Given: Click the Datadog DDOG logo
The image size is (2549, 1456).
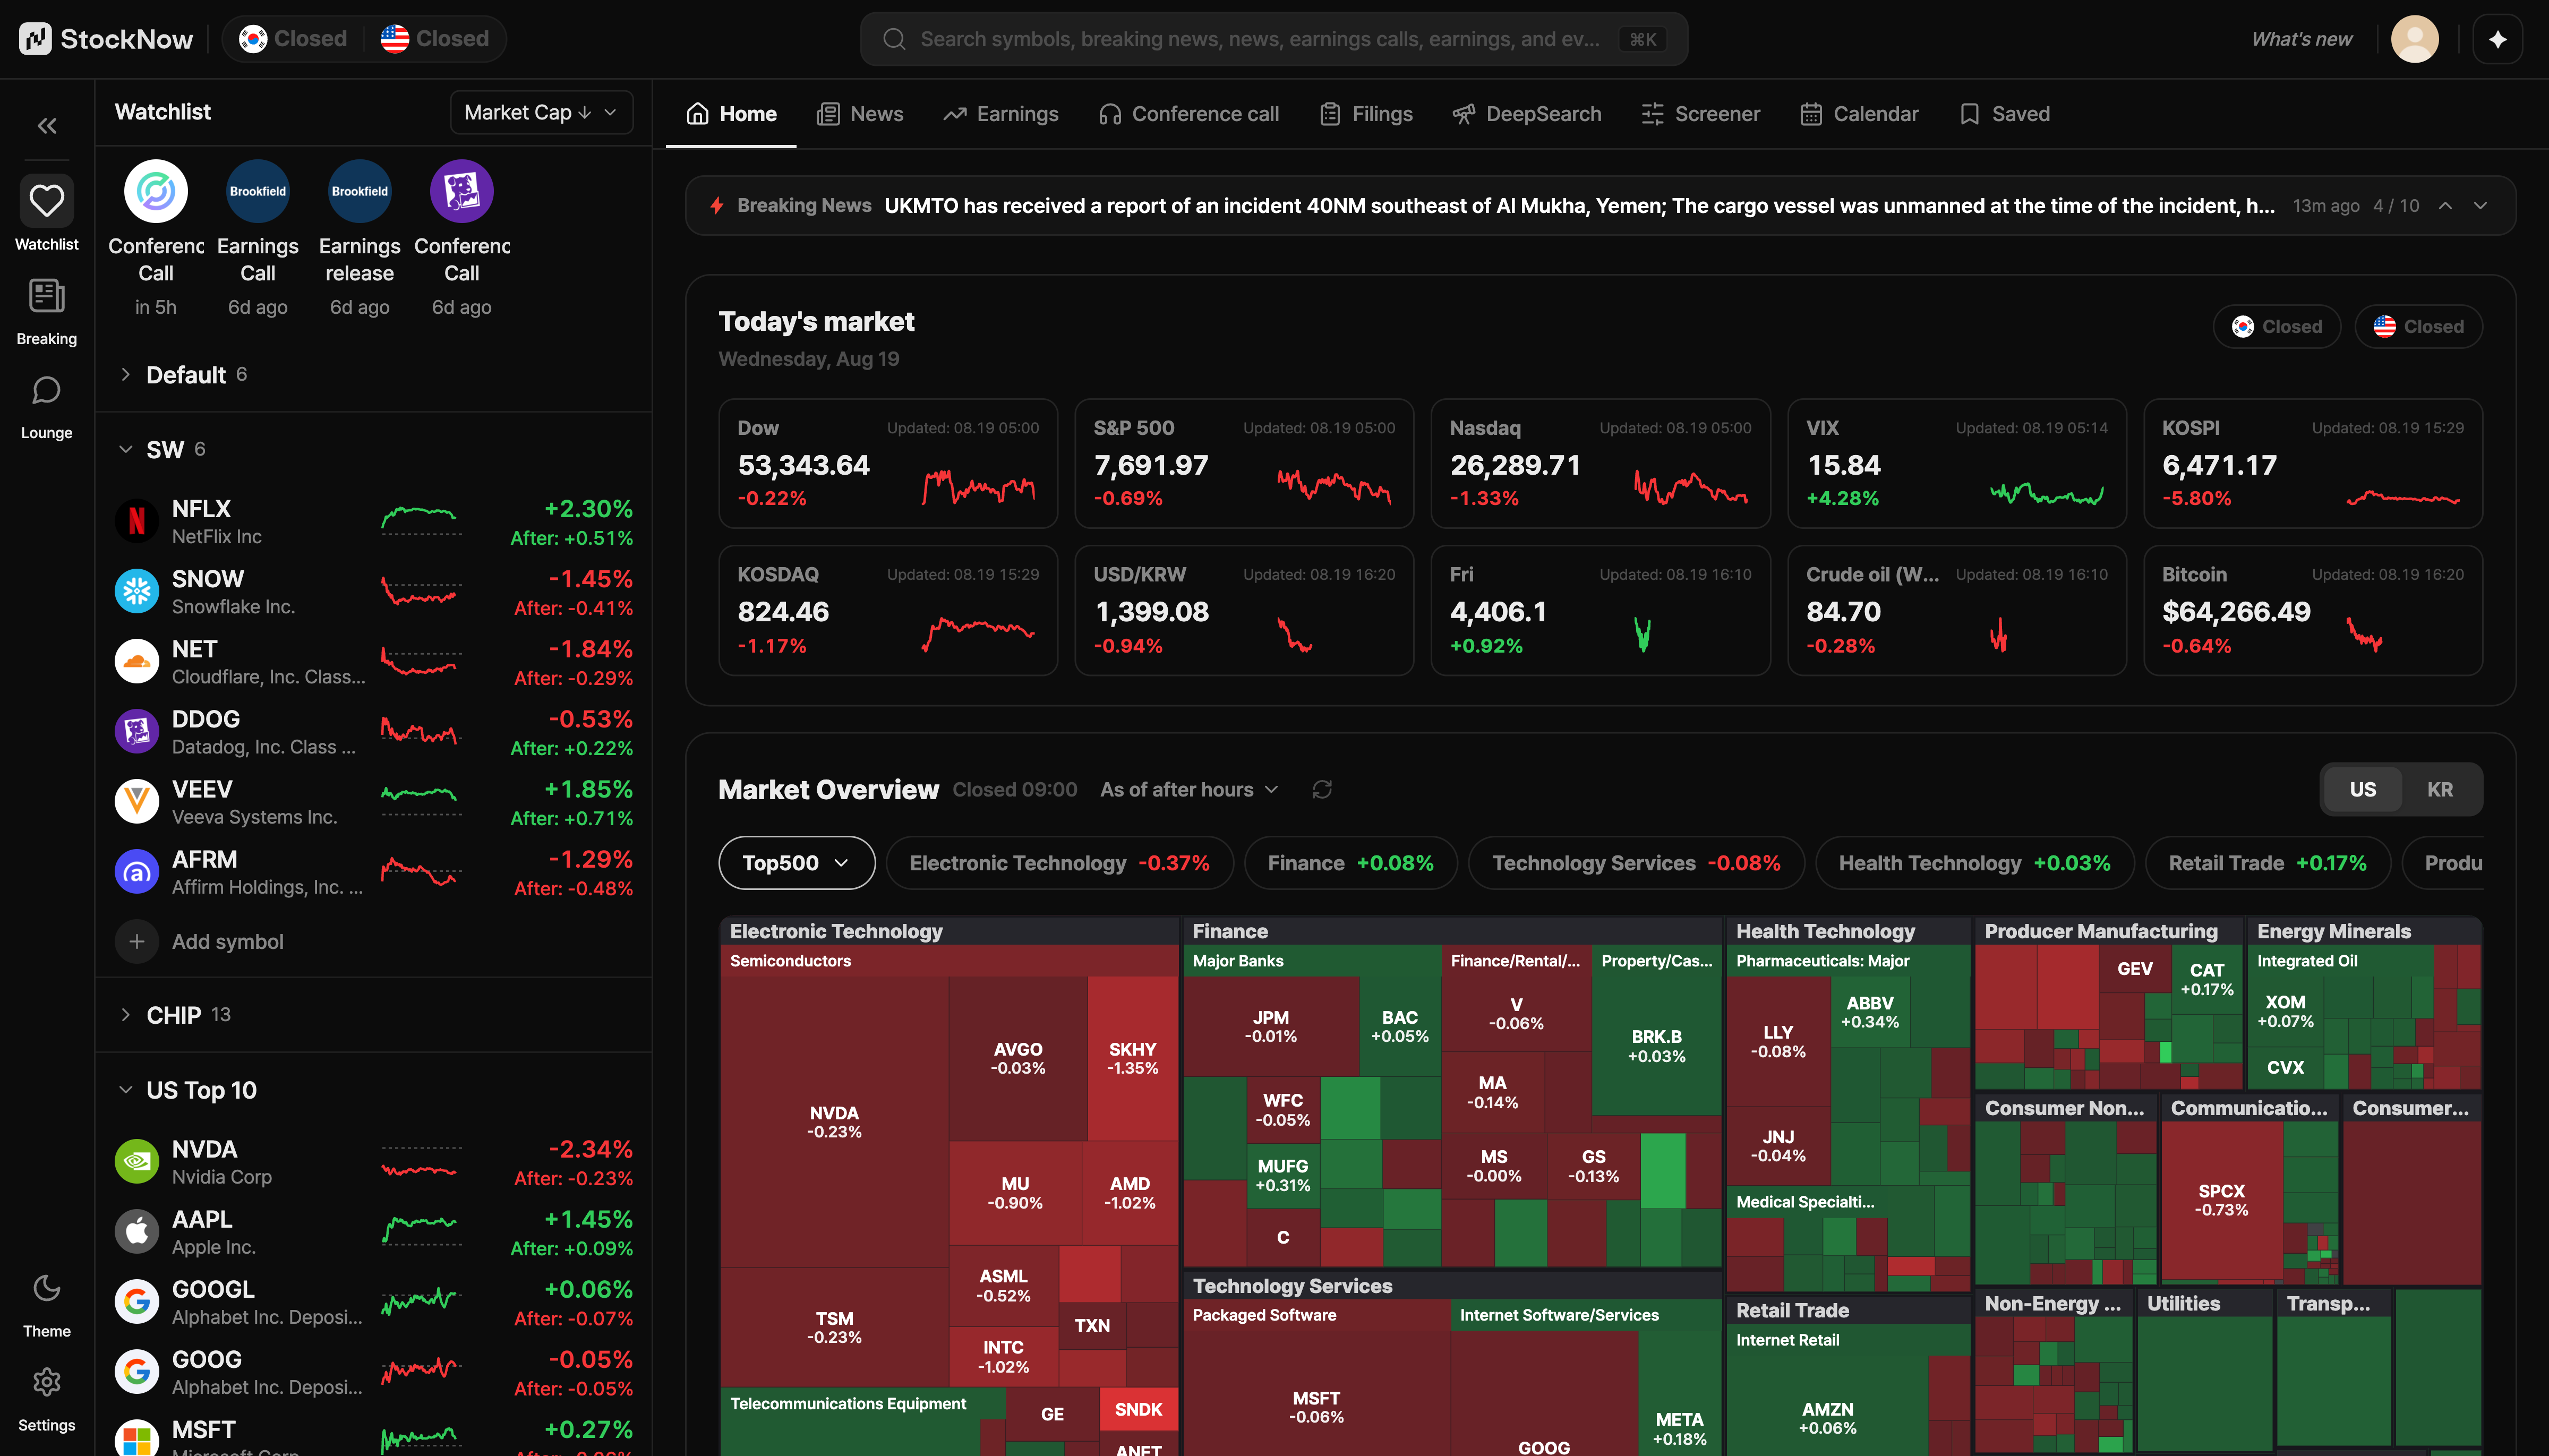Looking at the screenshot, I should (137, 731).
